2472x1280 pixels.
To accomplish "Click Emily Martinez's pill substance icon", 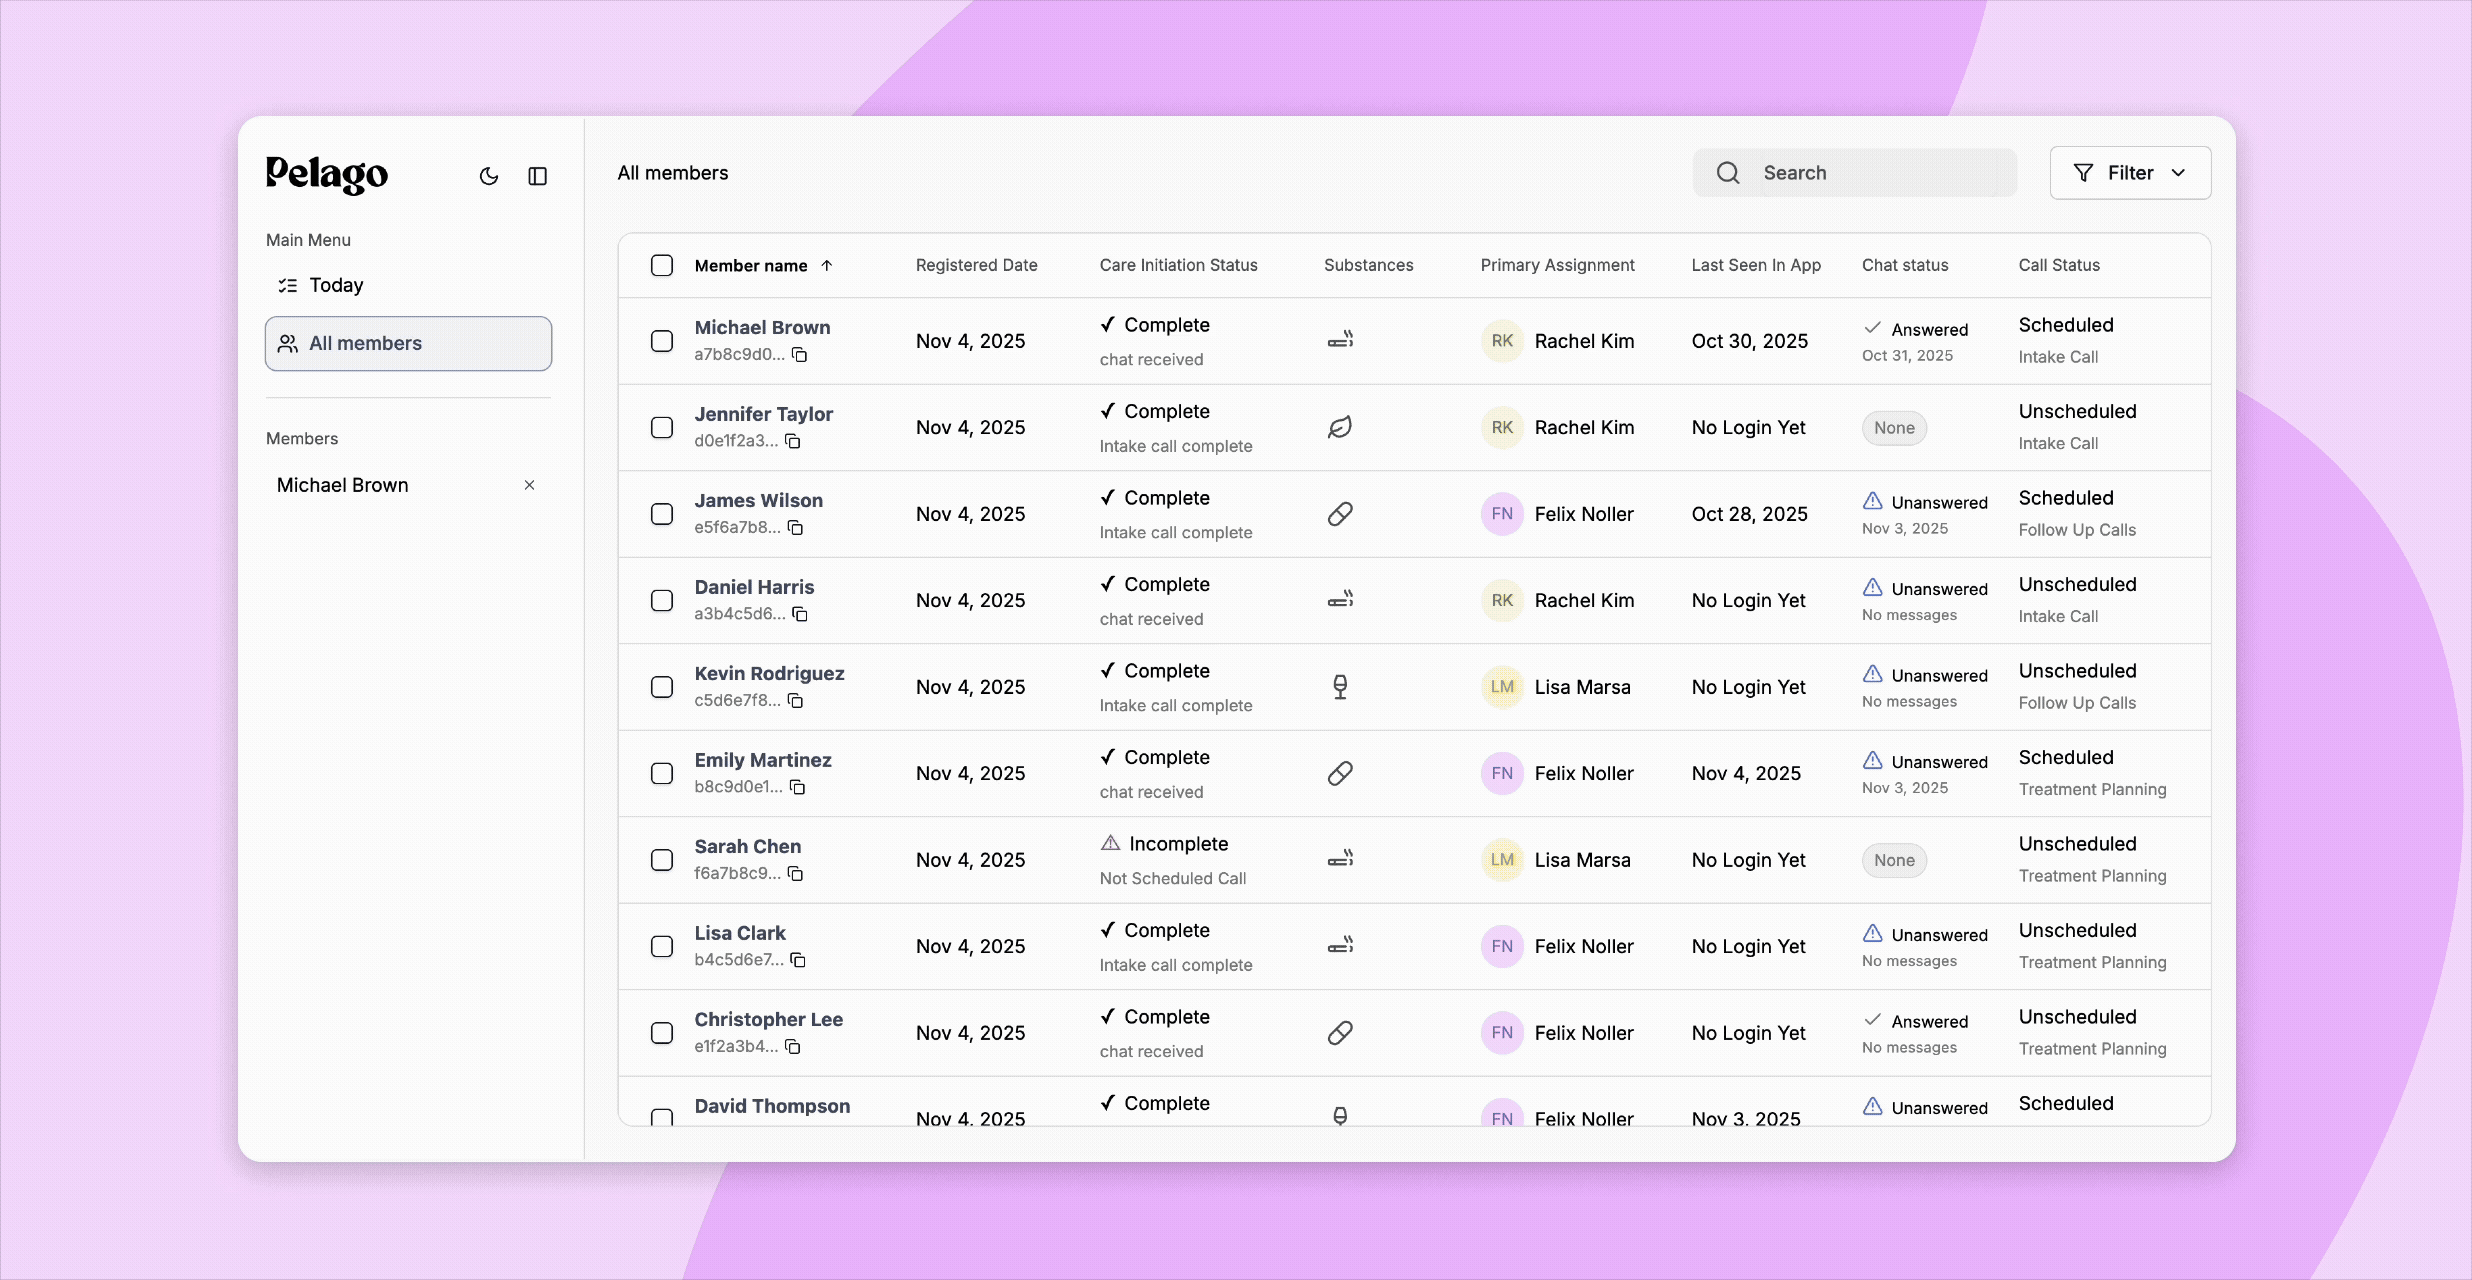I will 1340,773.
